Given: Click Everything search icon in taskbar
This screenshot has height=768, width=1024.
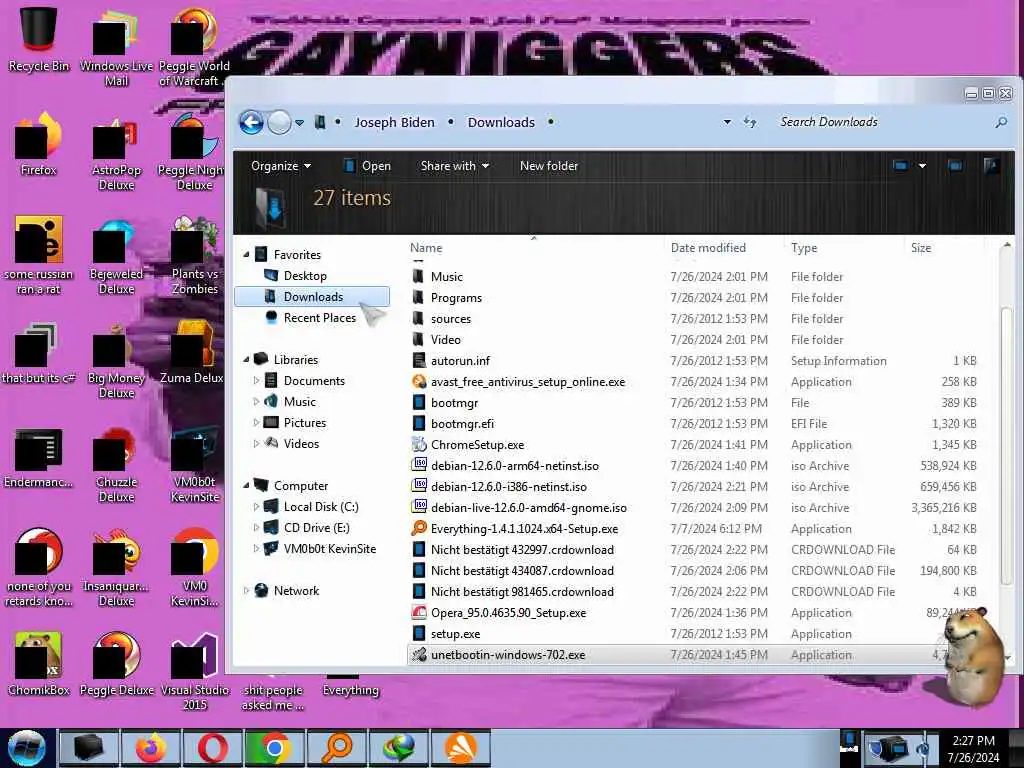Looking at the screenshot, I should click(336, 748).
